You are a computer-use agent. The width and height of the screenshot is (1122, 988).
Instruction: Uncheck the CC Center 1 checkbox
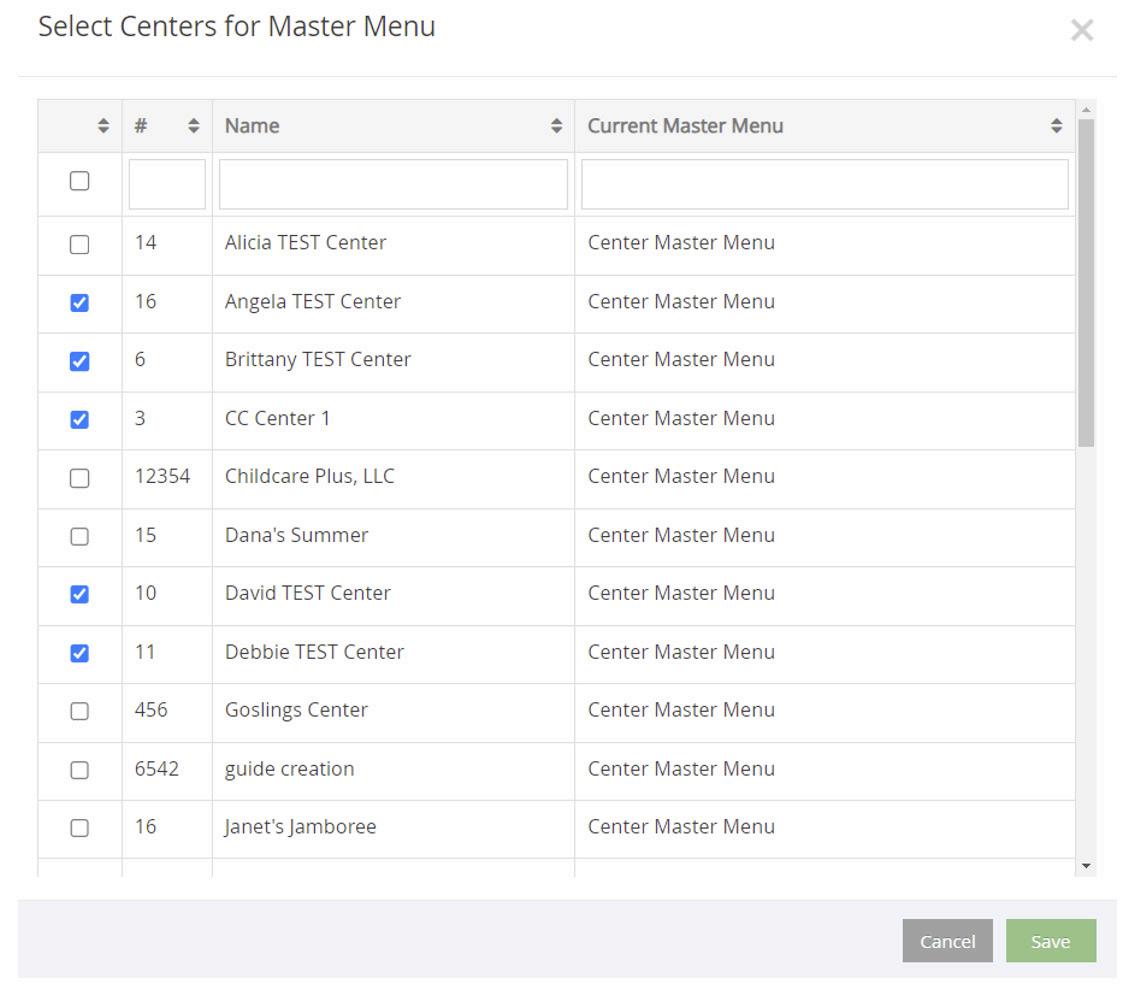point(79,419)
